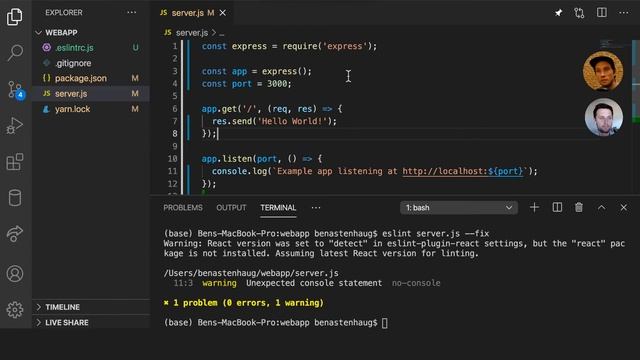
Task: Open the Live Share view in activity bar
Action: pos(15,233)
